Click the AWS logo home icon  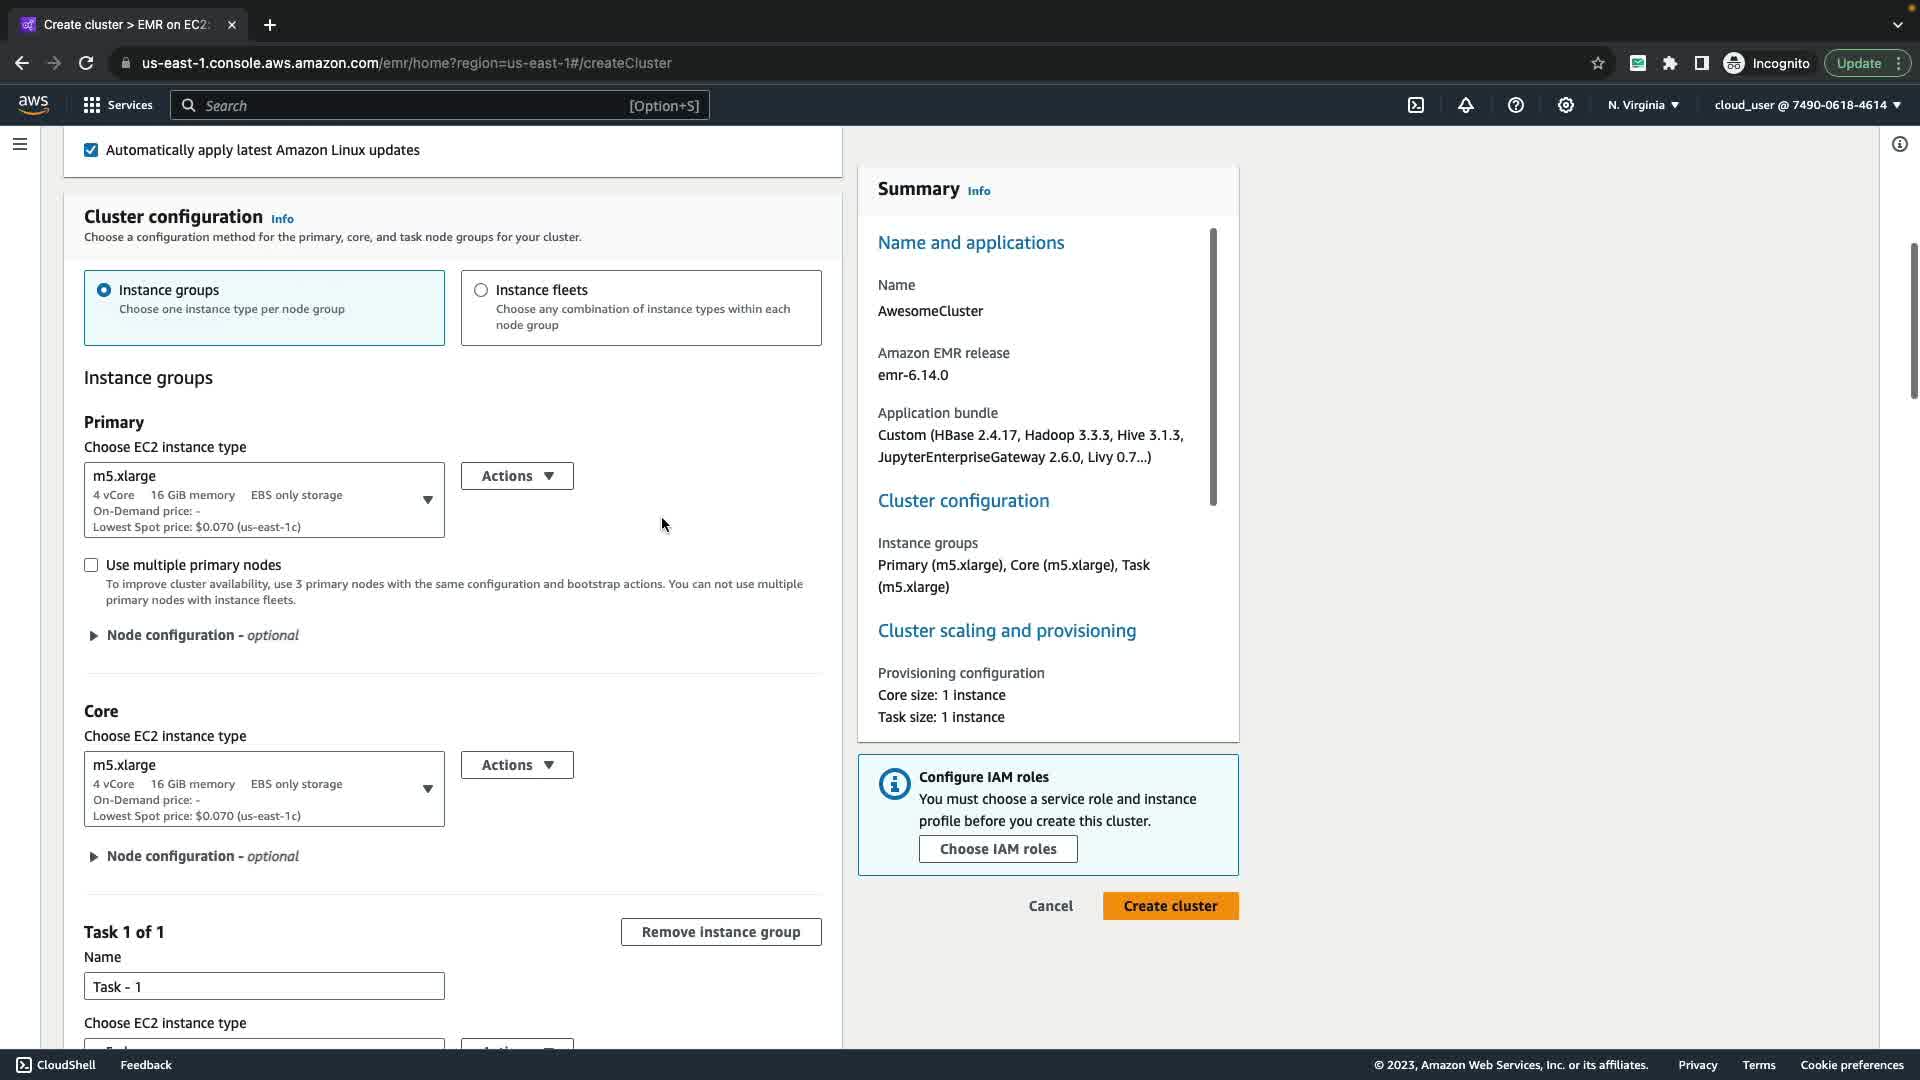(33, 105)
